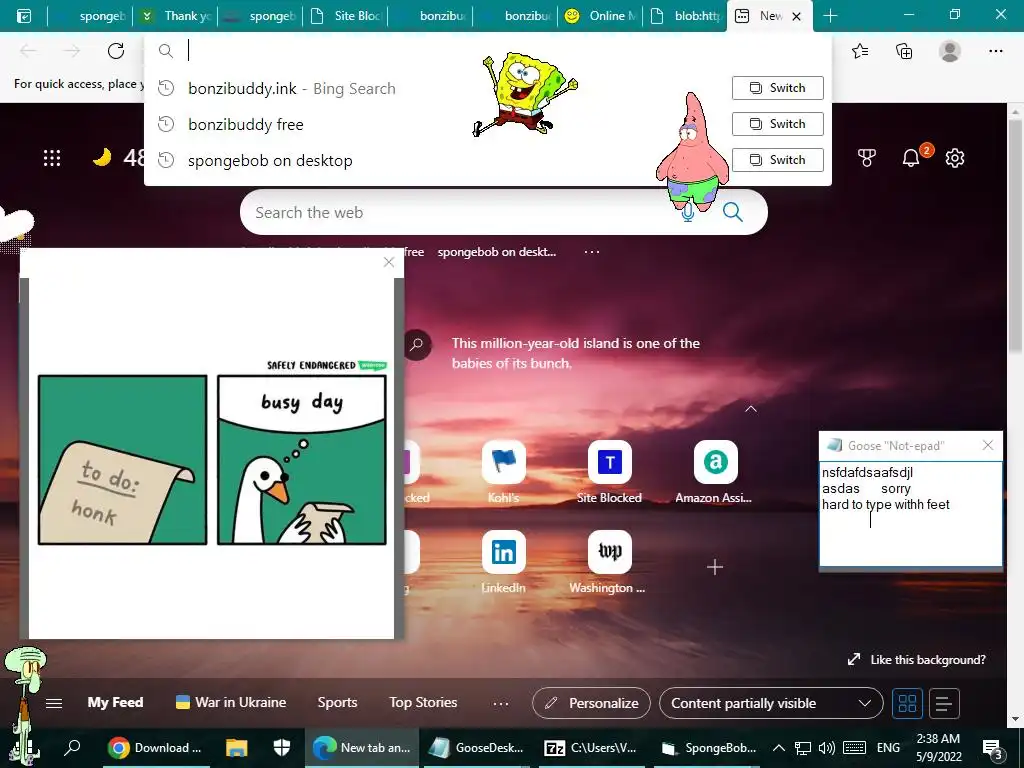
Task: Click the Personalize feed button
Action: (591, 703)
